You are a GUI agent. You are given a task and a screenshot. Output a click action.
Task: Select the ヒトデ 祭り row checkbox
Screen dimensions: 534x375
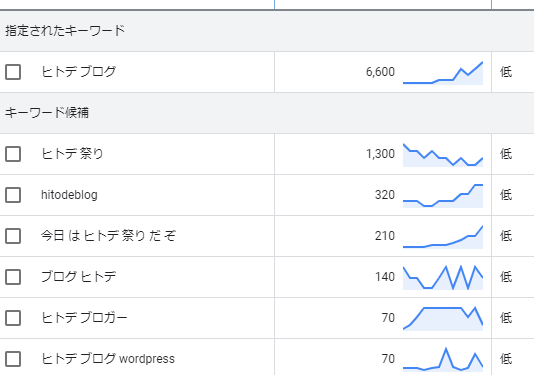[13, 154]
